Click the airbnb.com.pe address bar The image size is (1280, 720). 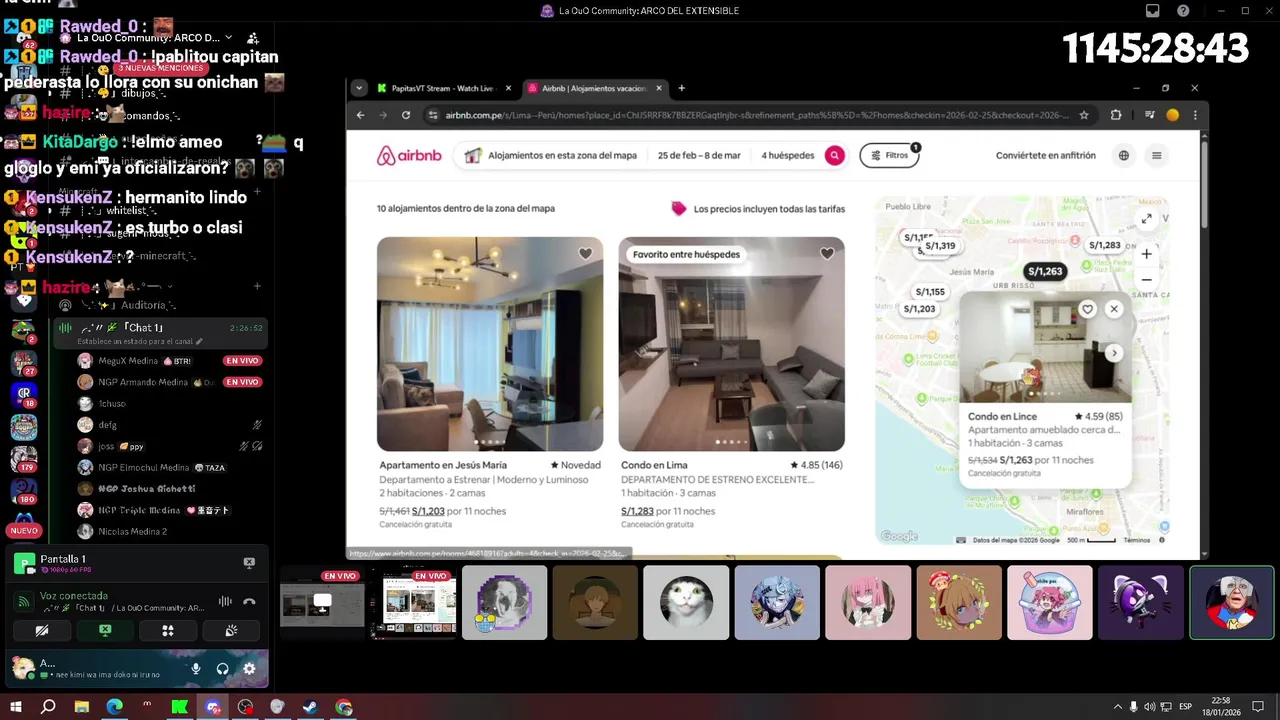[x=755, y=115]
